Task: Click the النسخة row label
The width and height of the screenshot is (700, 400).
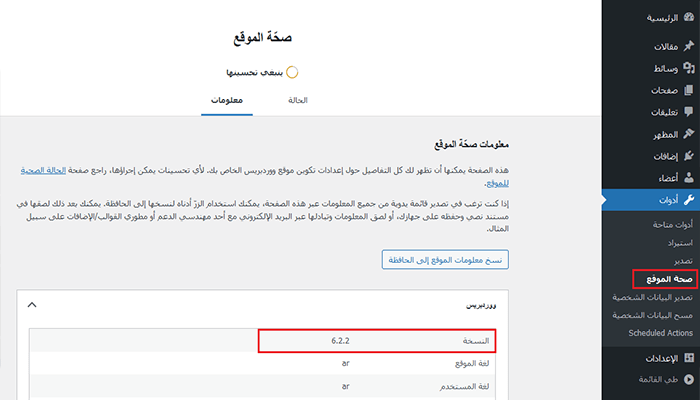Action: 475,341
